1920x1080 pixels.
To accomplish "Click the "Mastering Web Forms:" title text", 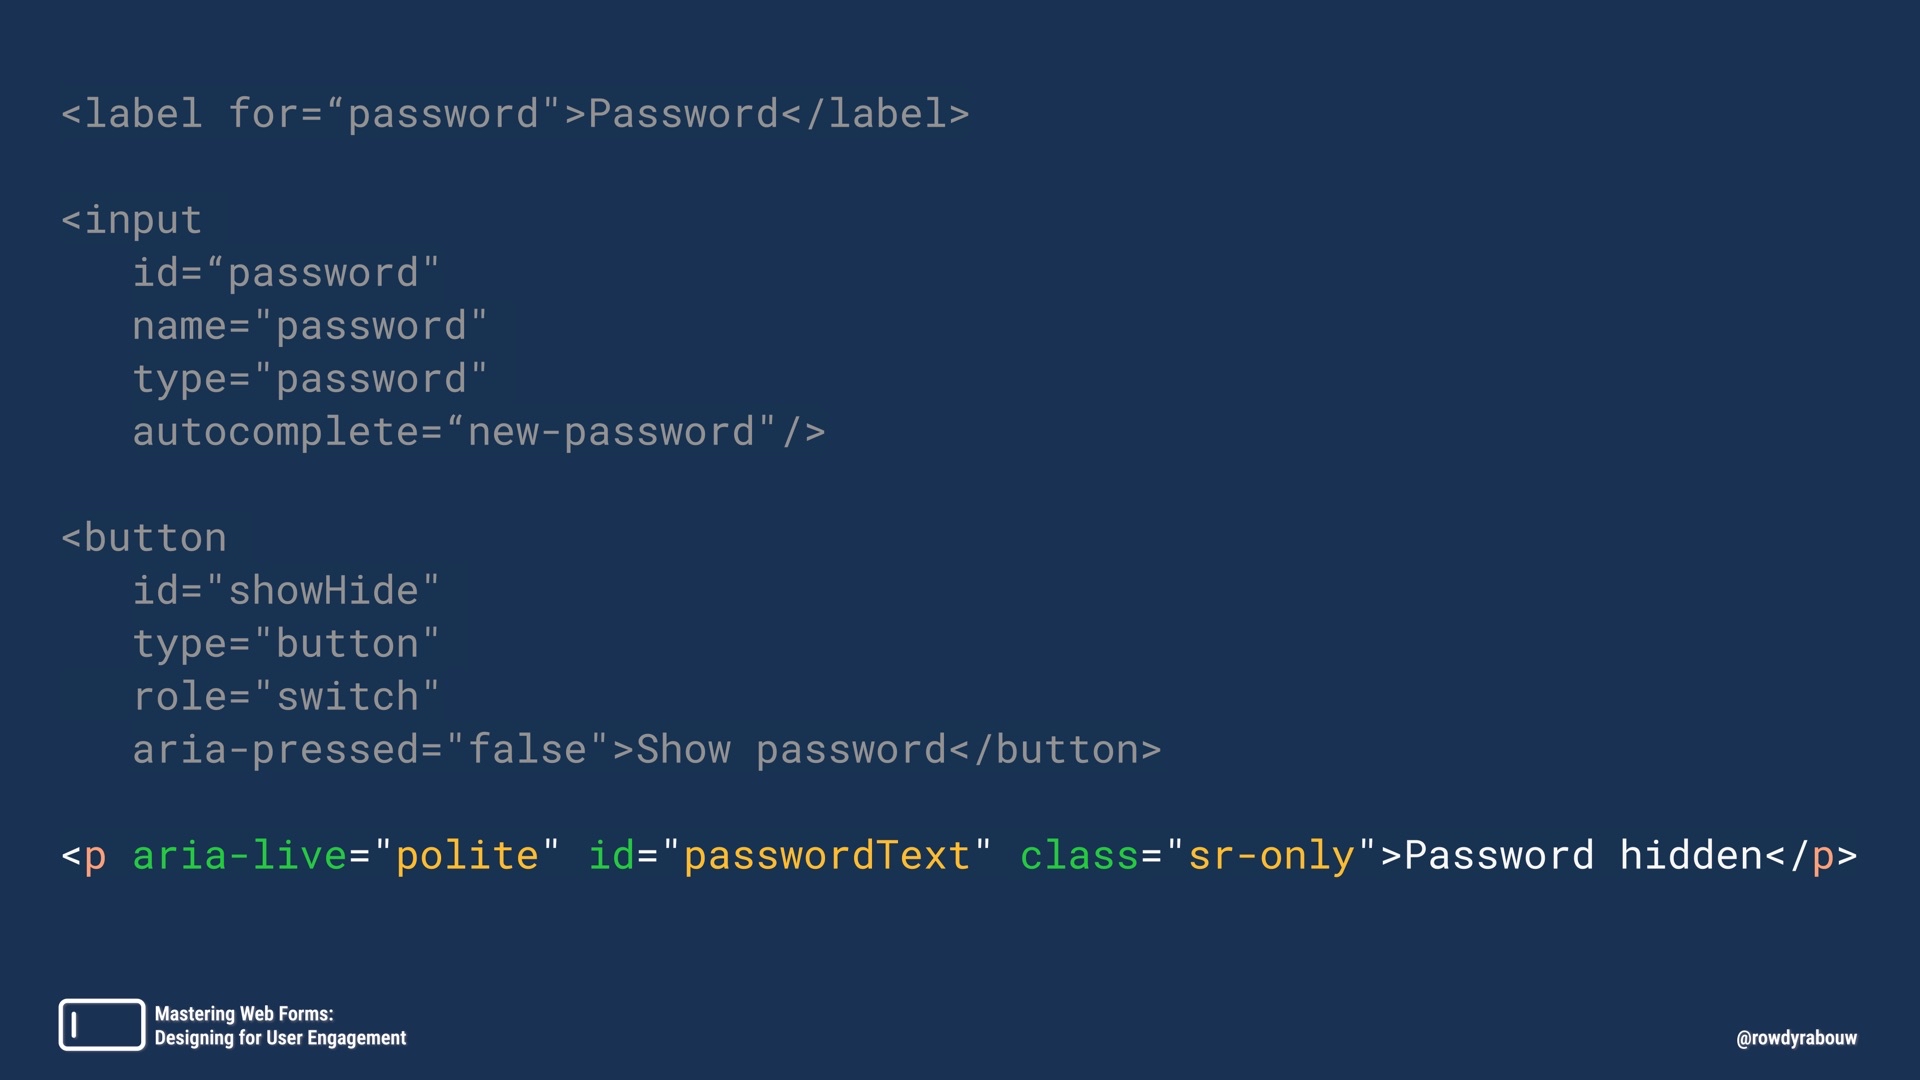I will pos(244,1014).
